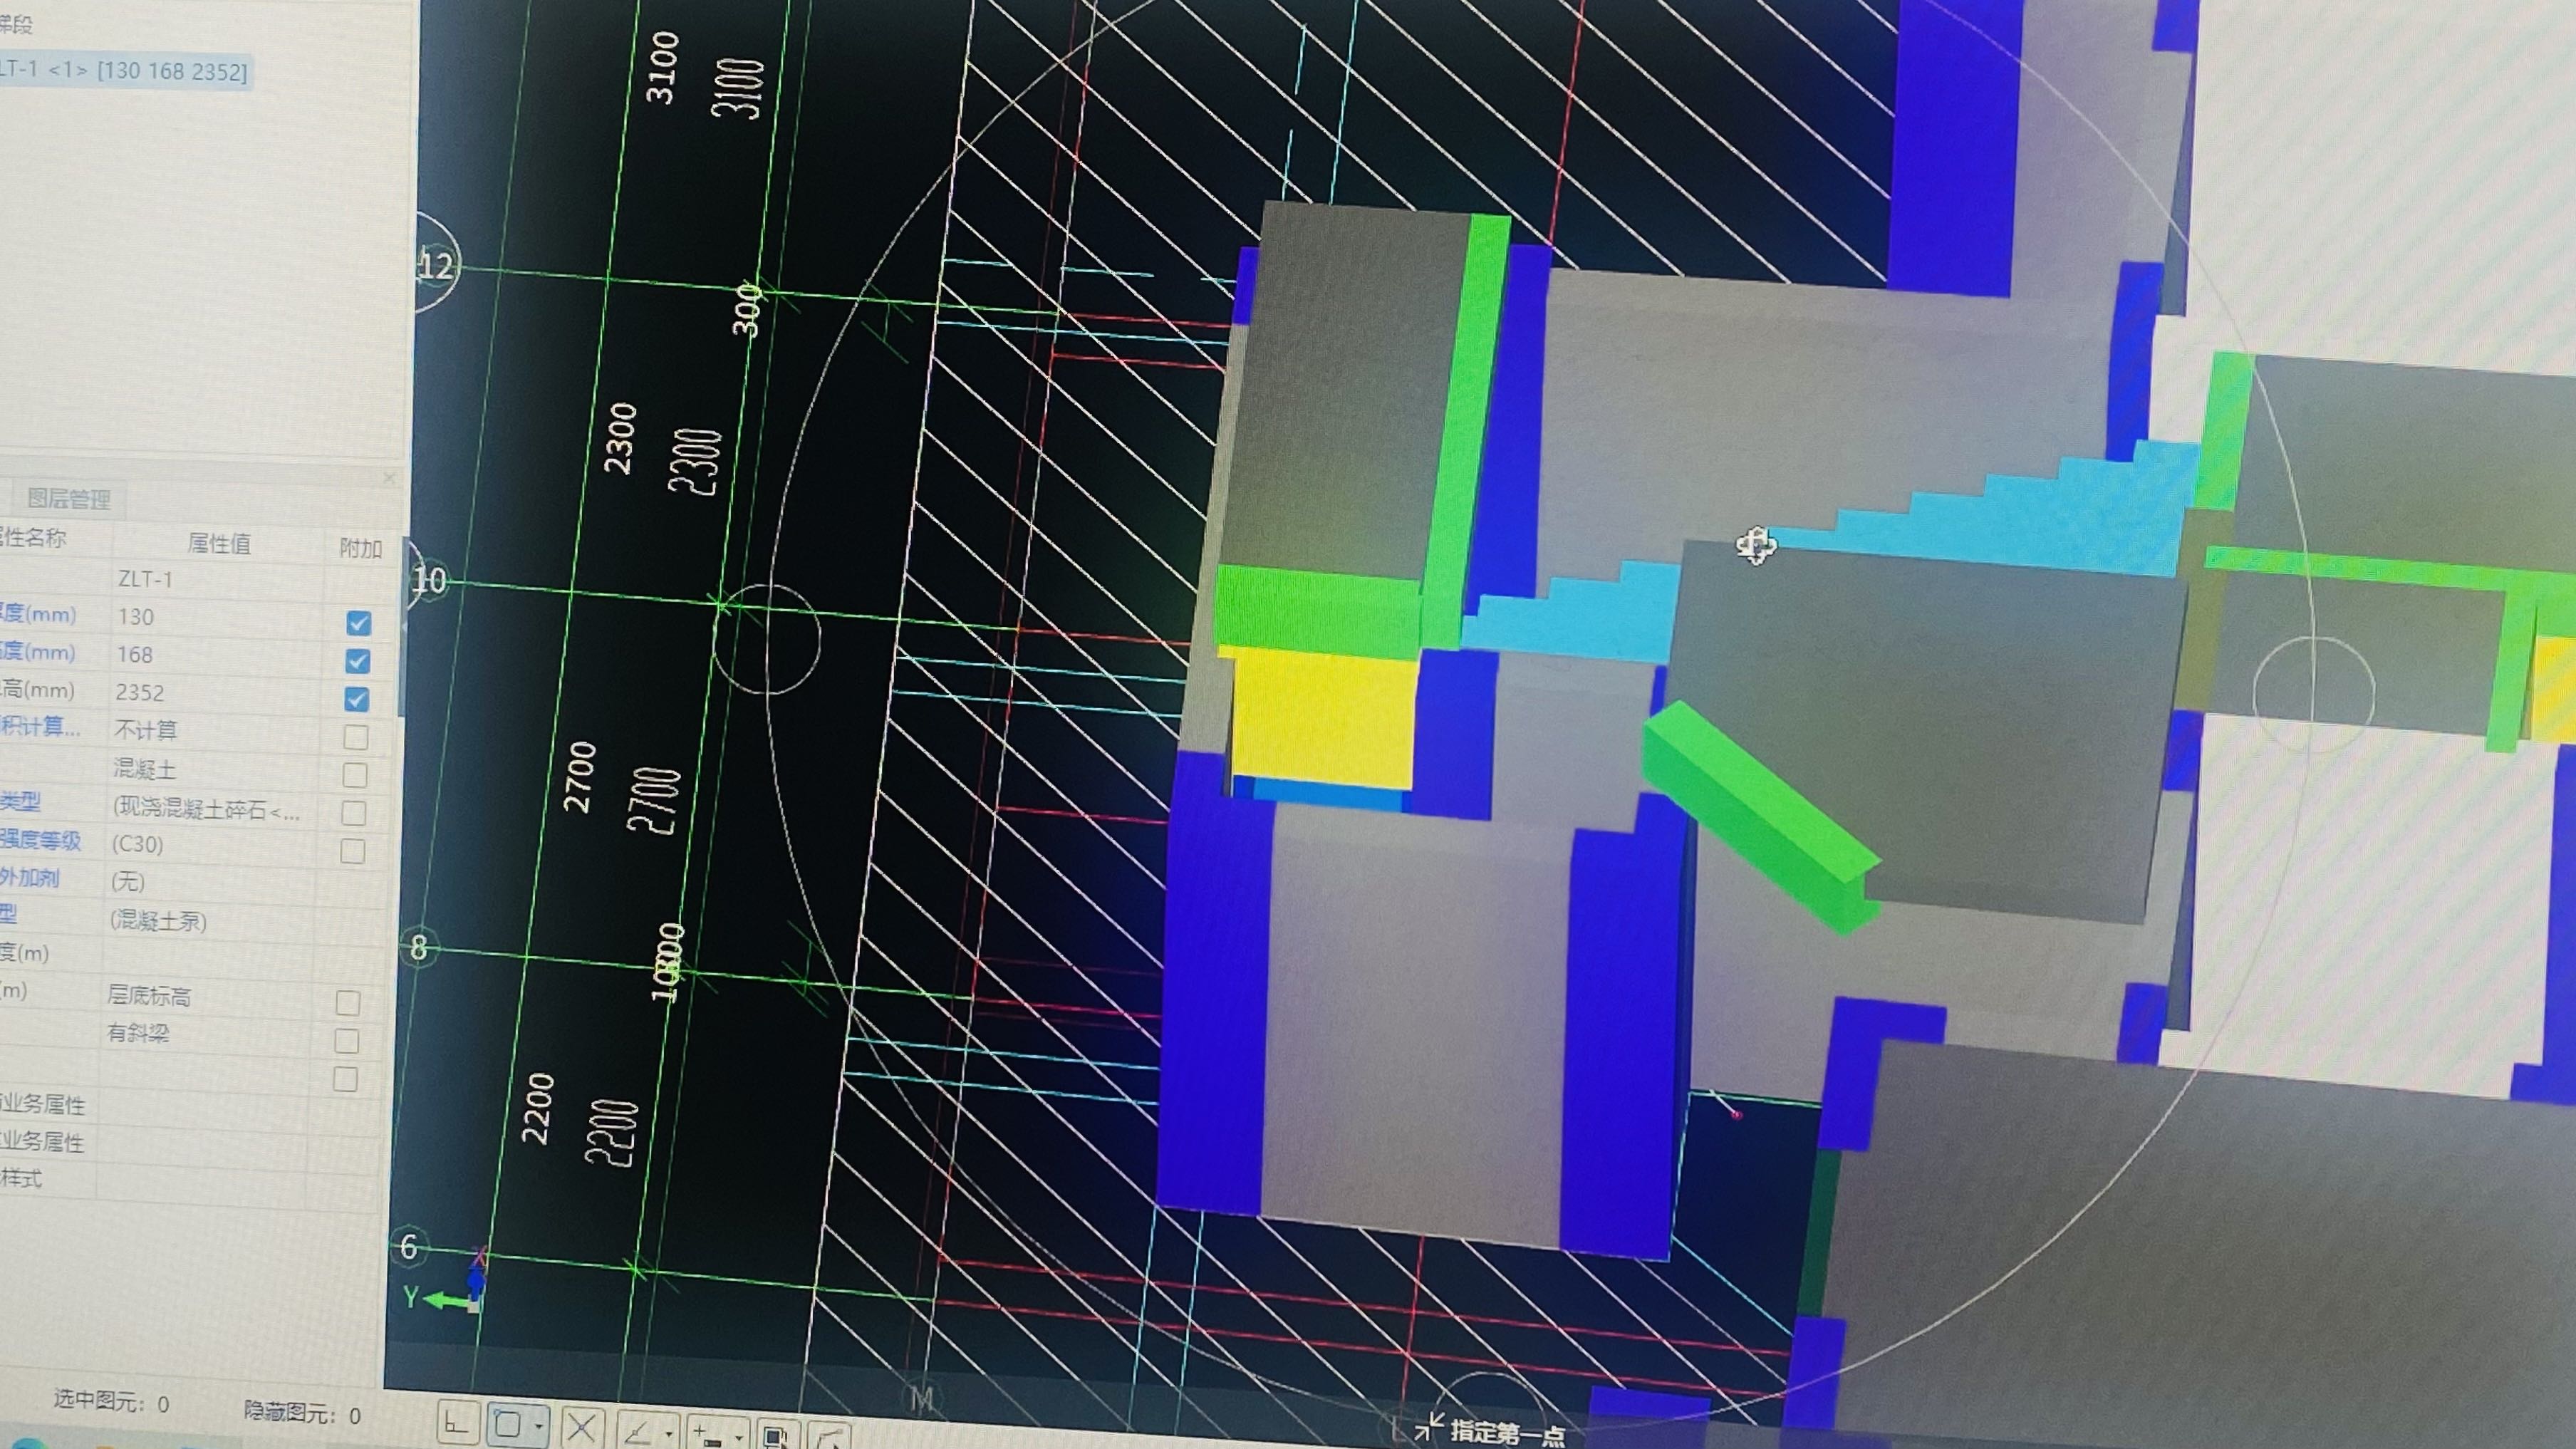Viewport: 2576px width, 1449px height.
Task: Click the overlapping squares select icon
Action: point(776,1437)
